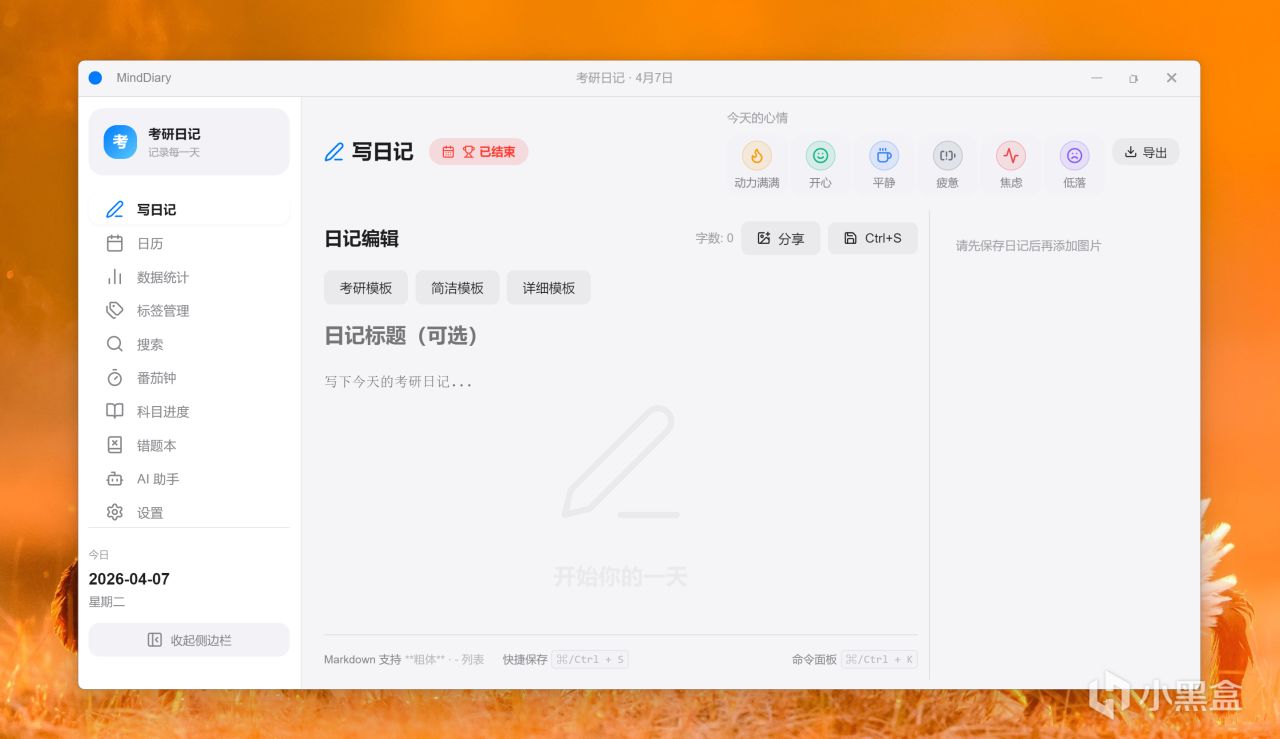This screenshot has height=739, width=1280.
Task: Choose the 焦虑 pulse mood icon
Action: click(1011, 165)
